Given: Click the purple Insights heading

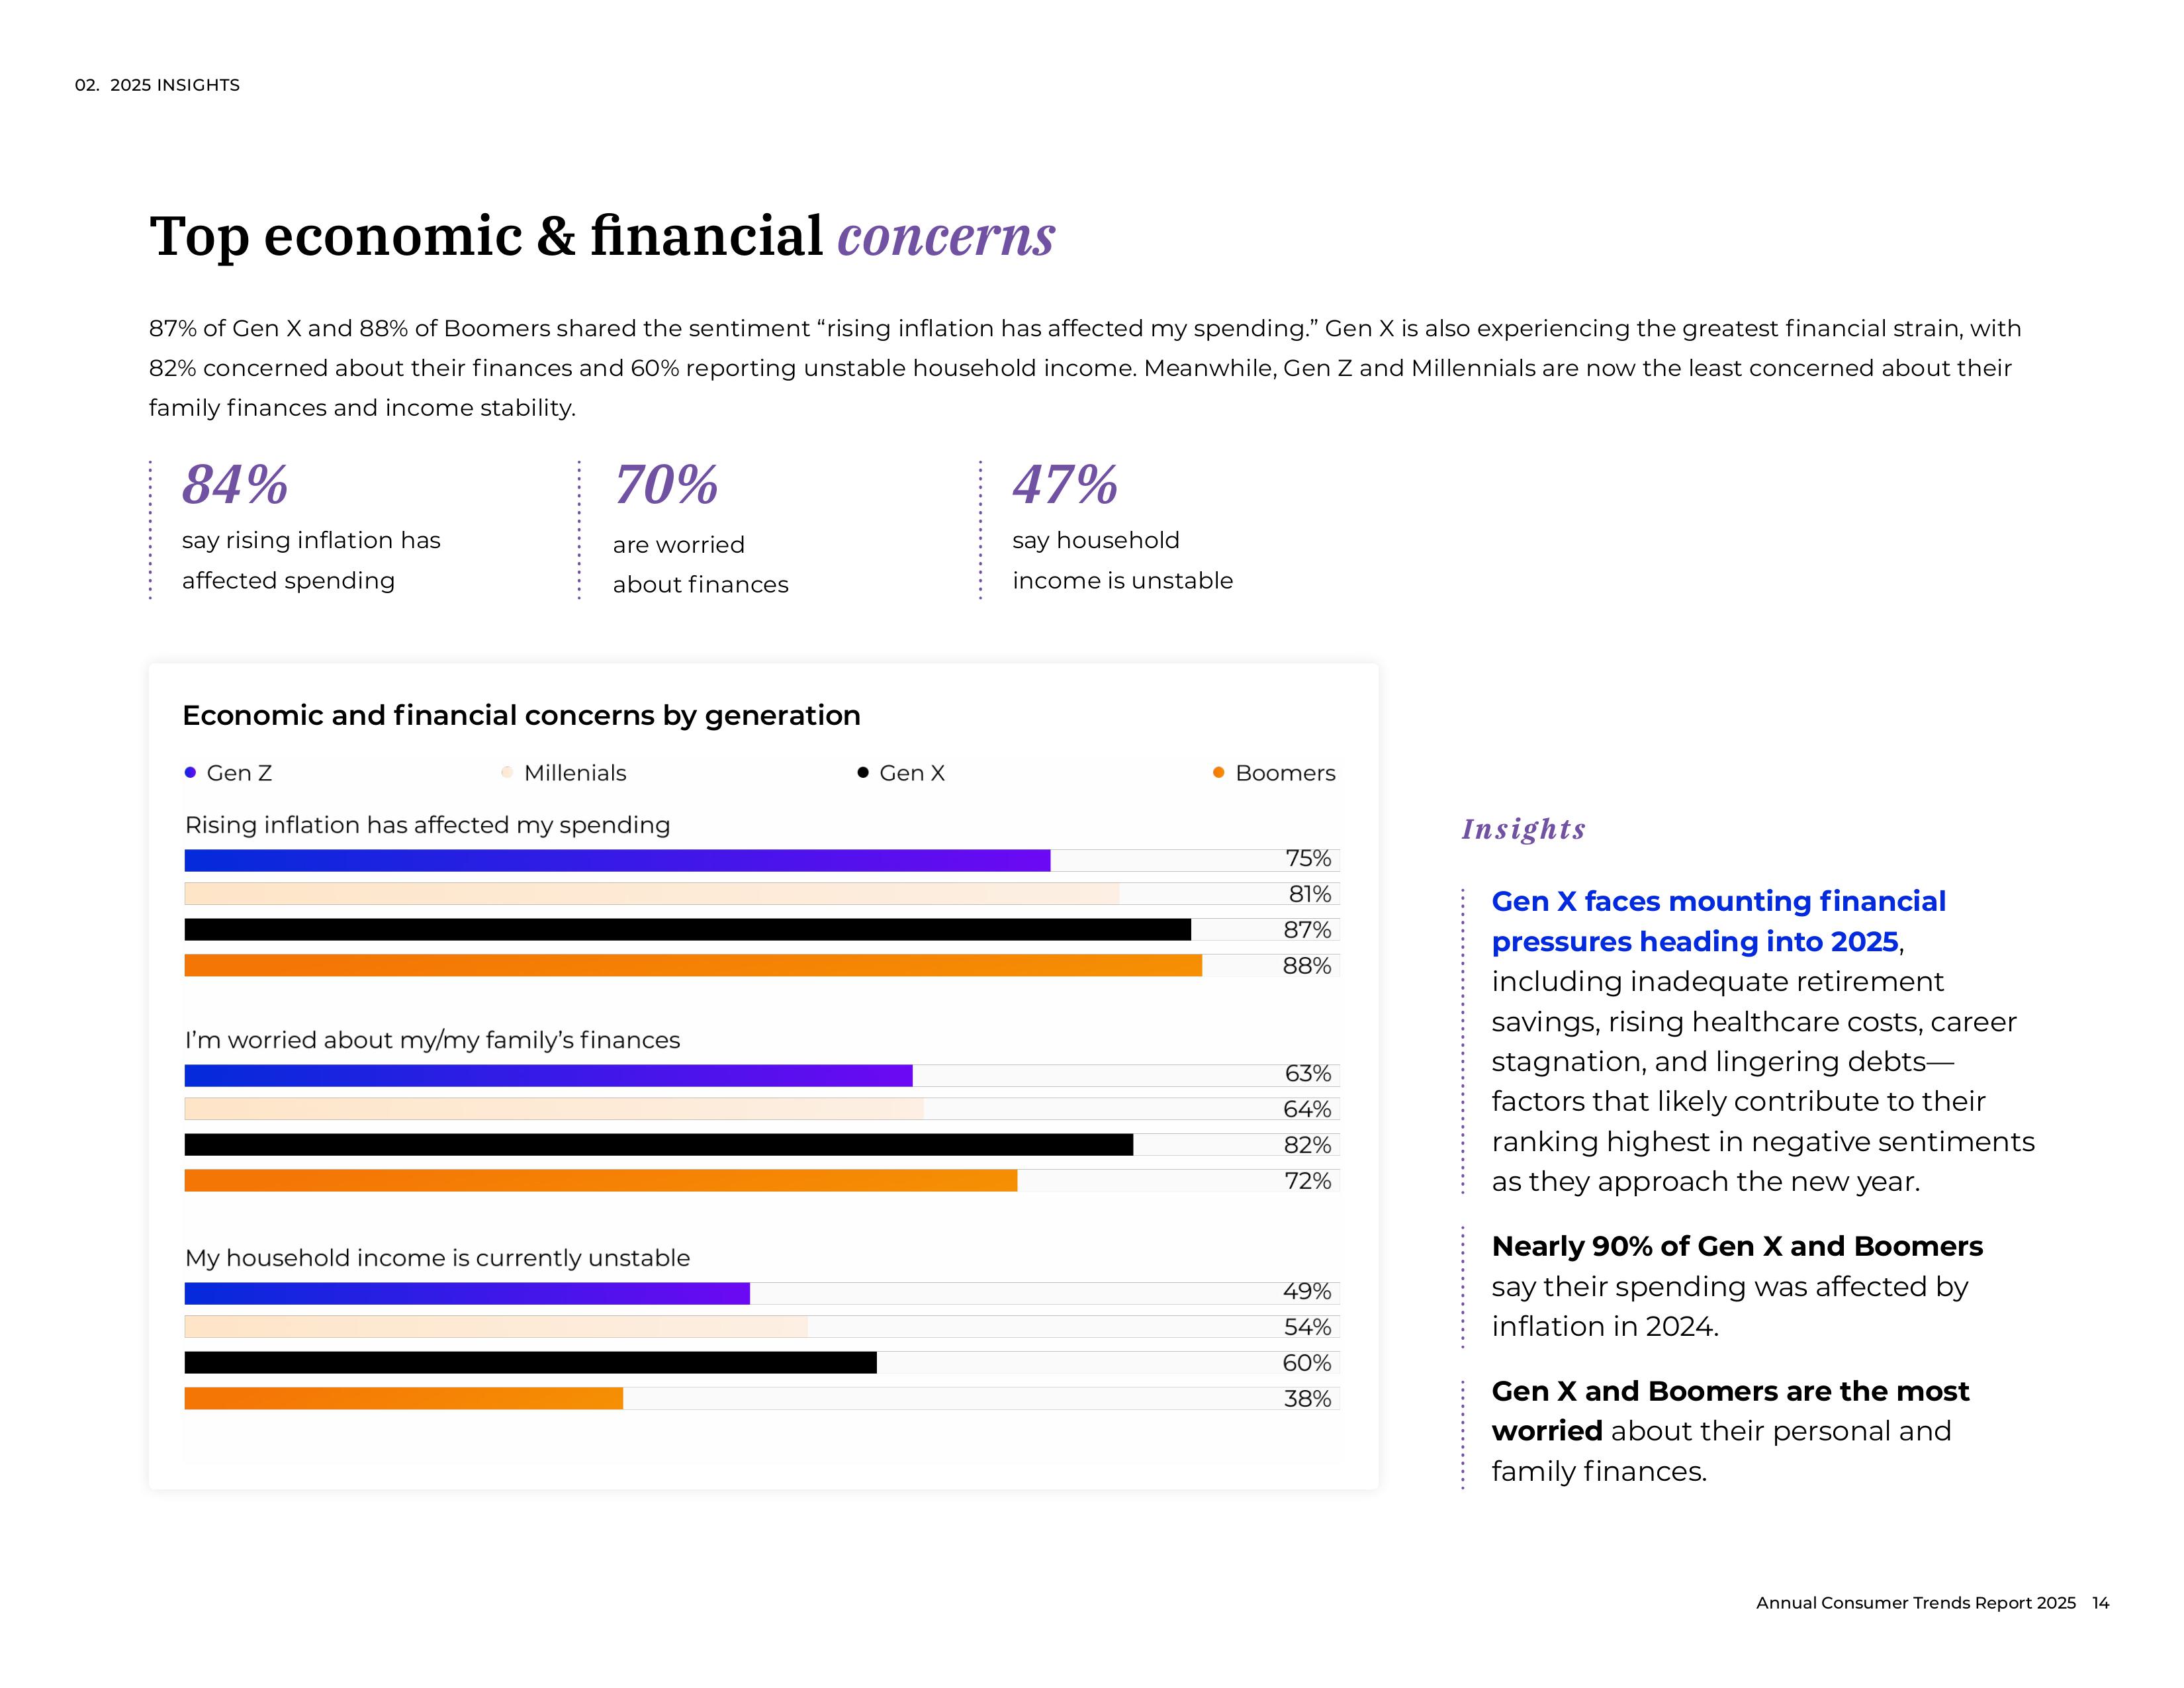Looking at the screenshot, I should [x=1523, y=829].
